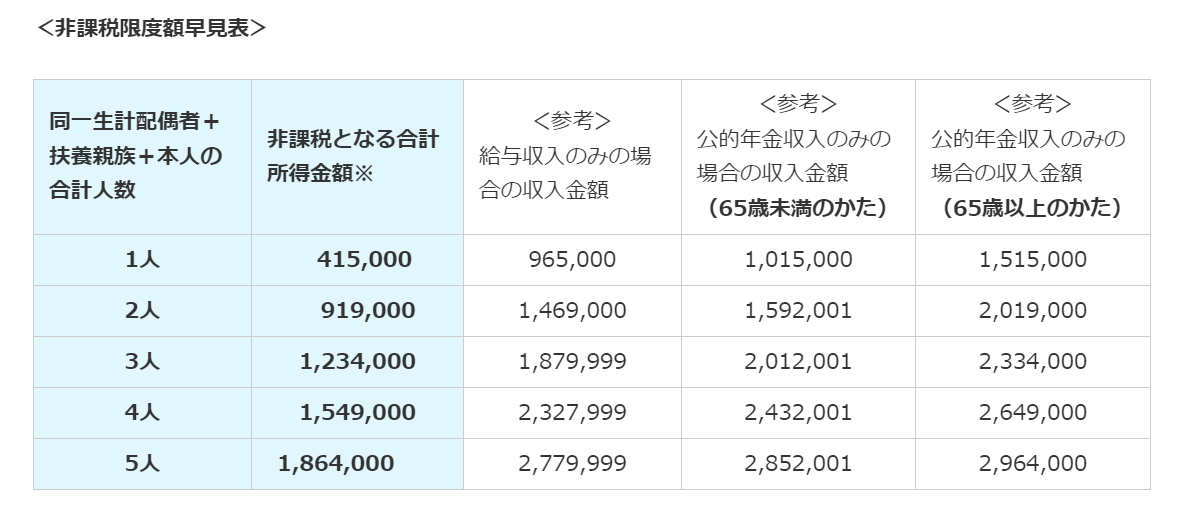Screen dimensions: 1180x507
Task: Select the 5人 row label
Action: (x=142, y=464)
